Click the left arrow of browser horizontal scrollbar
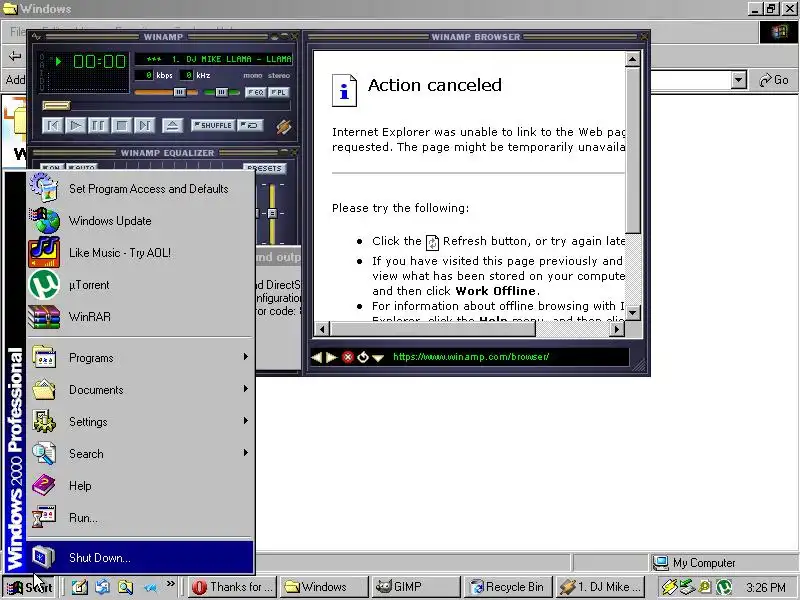 coord(321,329)
